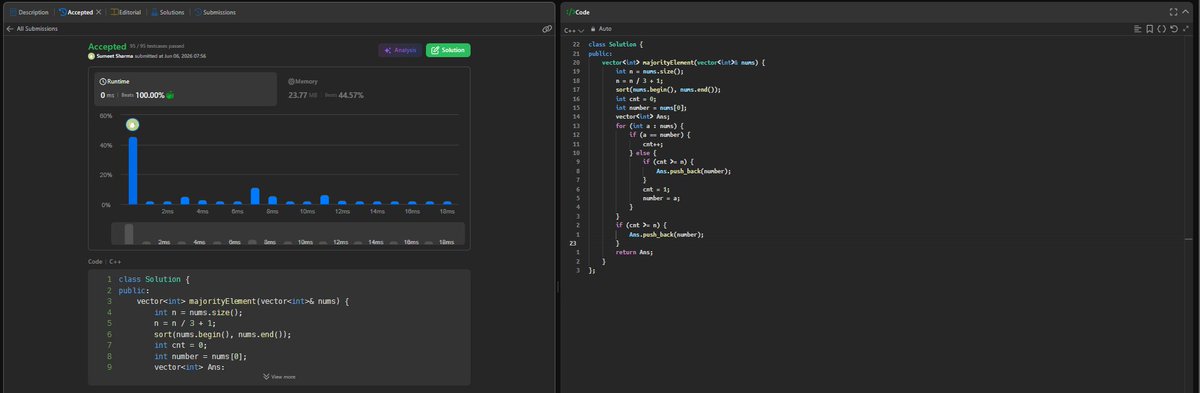Place the cursor on the sort(nums.begin(), nums.end()) line
This screenshot has width=1200, height=393.
click(669, 90)
